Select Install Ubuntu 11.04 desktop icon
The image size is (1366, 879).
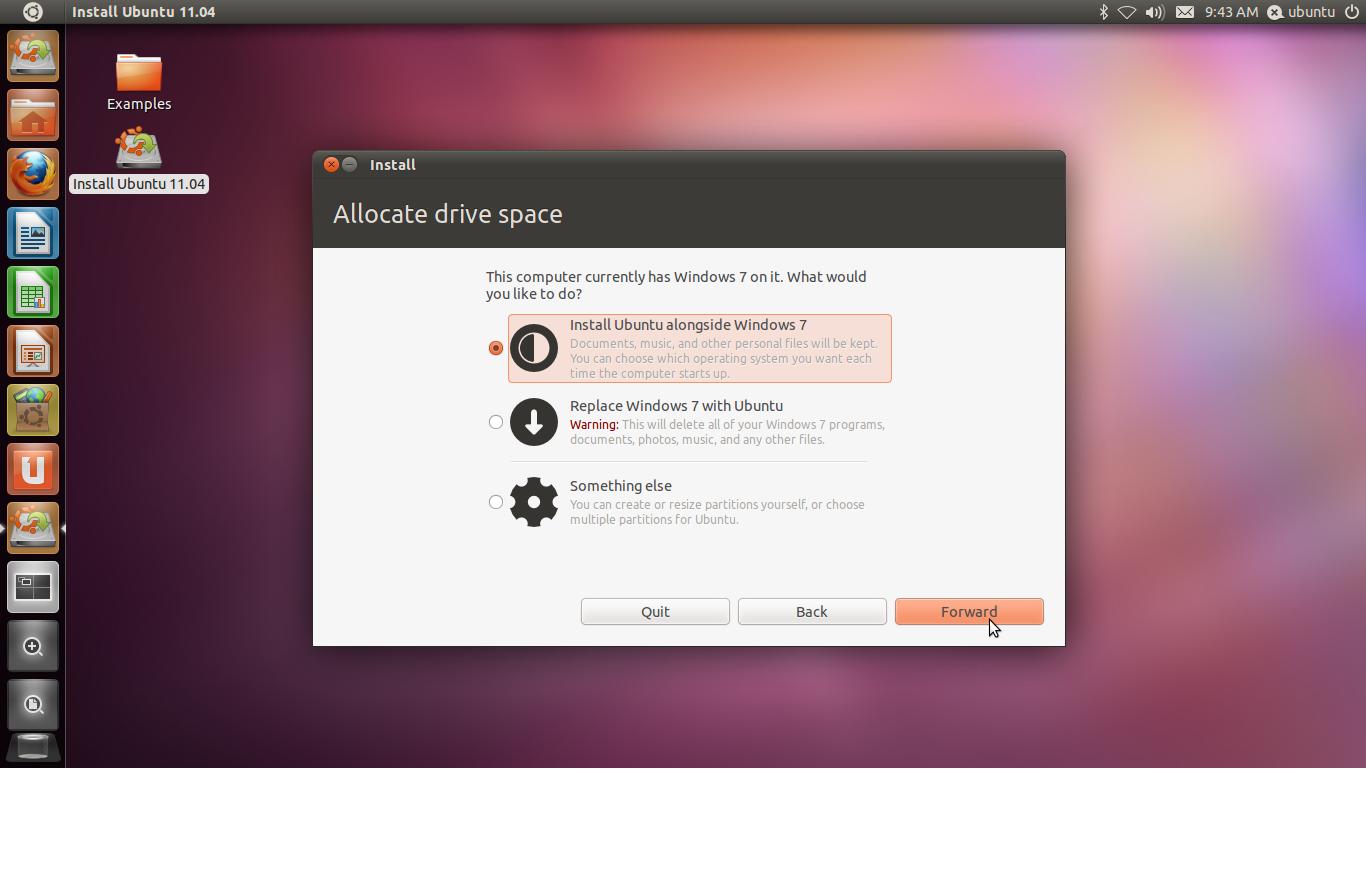139,160
